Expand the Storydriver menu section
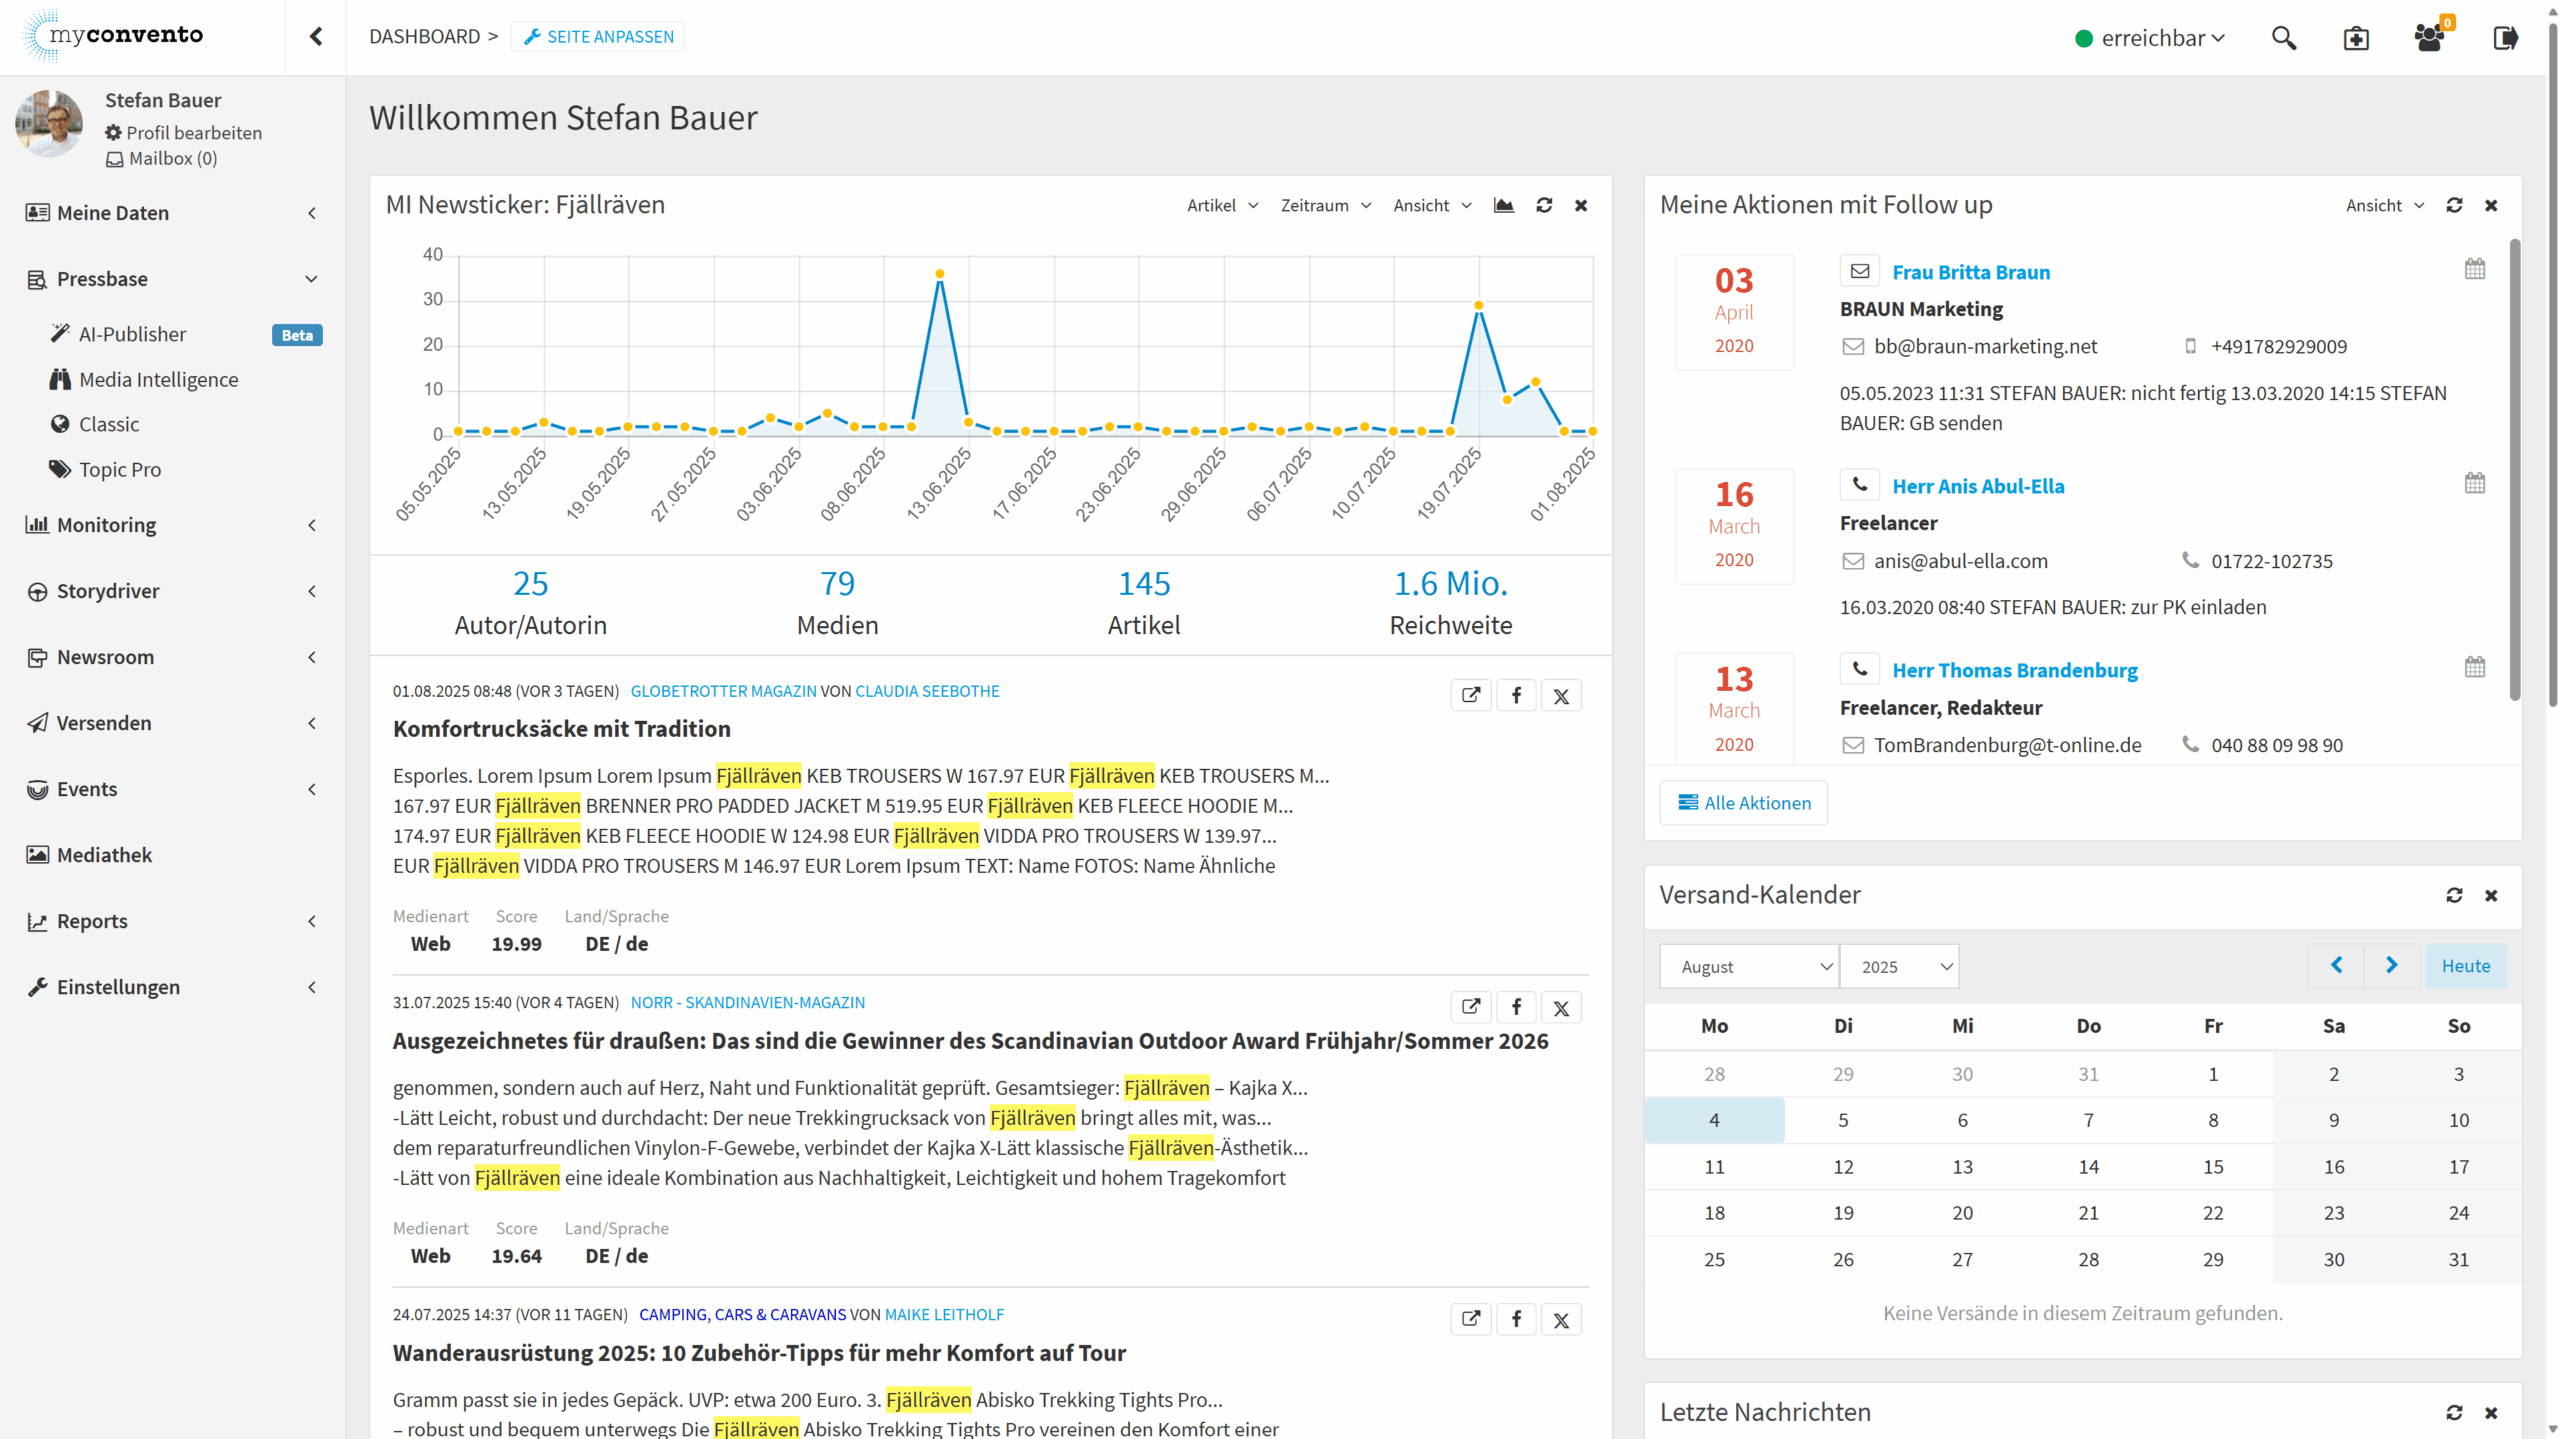2560x1439 pixels. click(172, 591)
